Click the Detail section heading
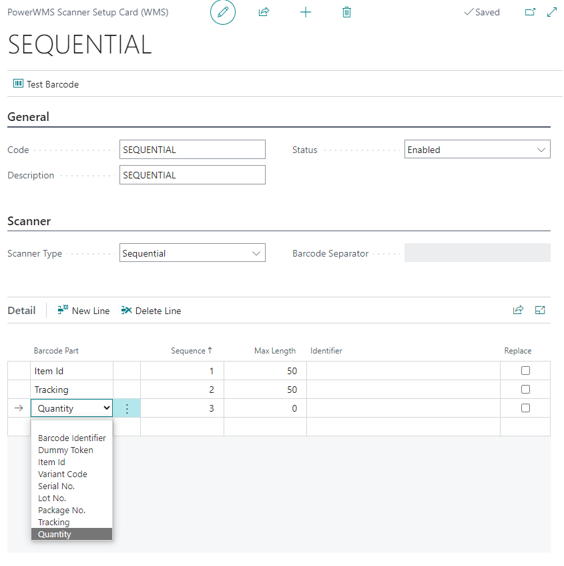 (22, 310)
